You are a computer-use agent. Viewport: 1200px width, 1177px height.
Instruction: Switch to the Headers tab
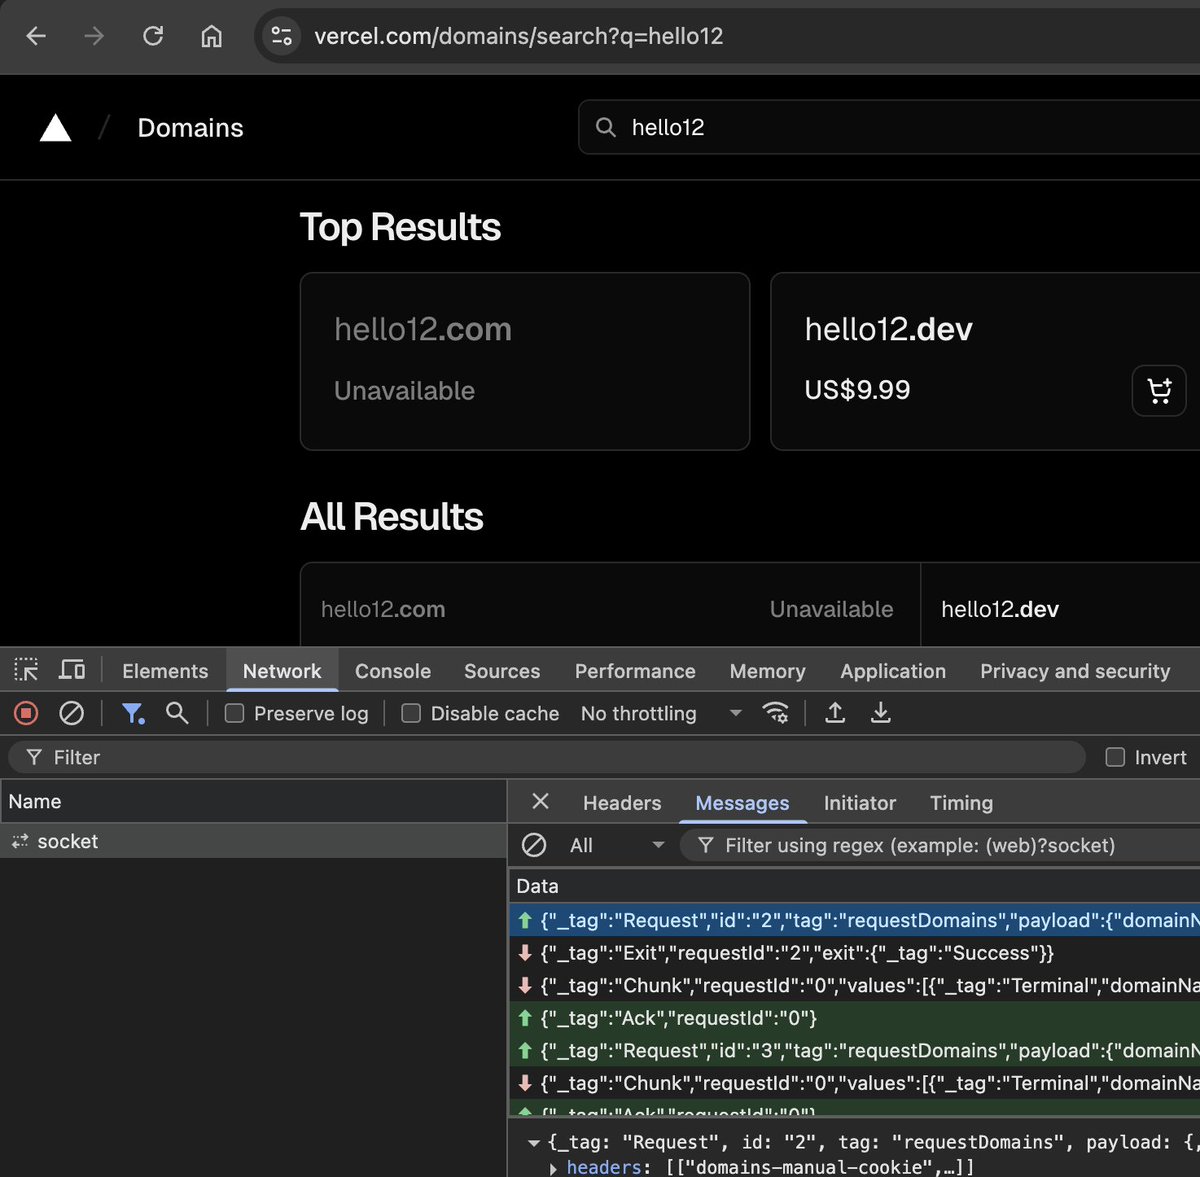point(622,803)
